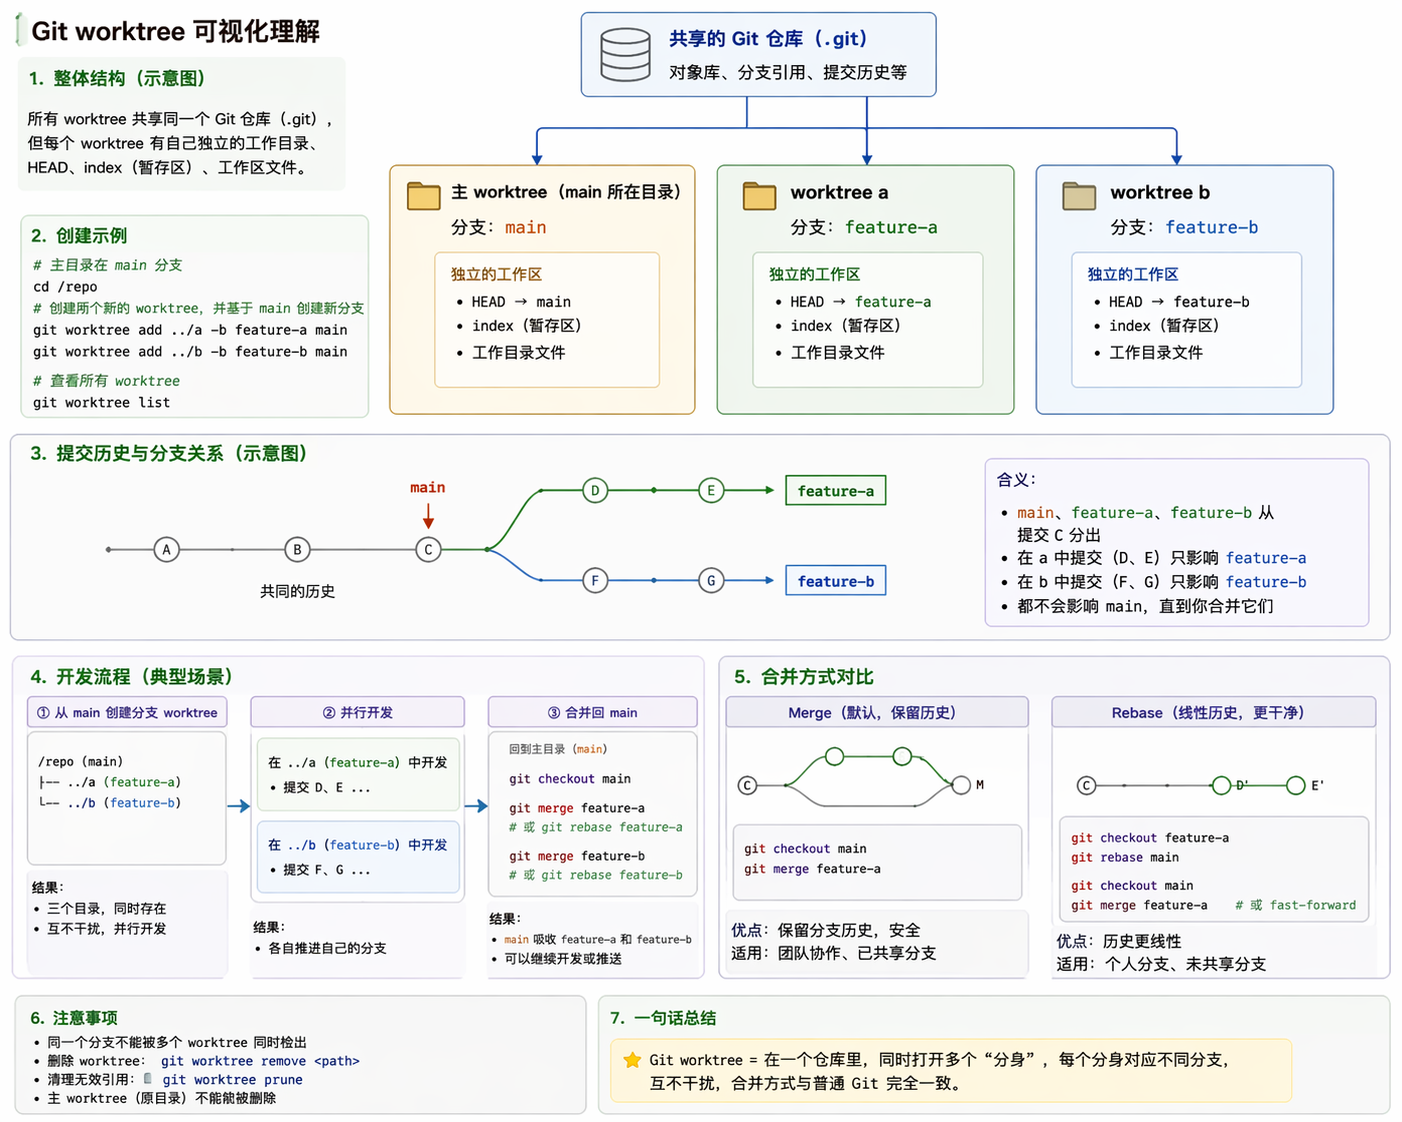Click section heading 3. 提交历史与分支关系
The image size is (1402, 1122).
click(x=169, y=453)
